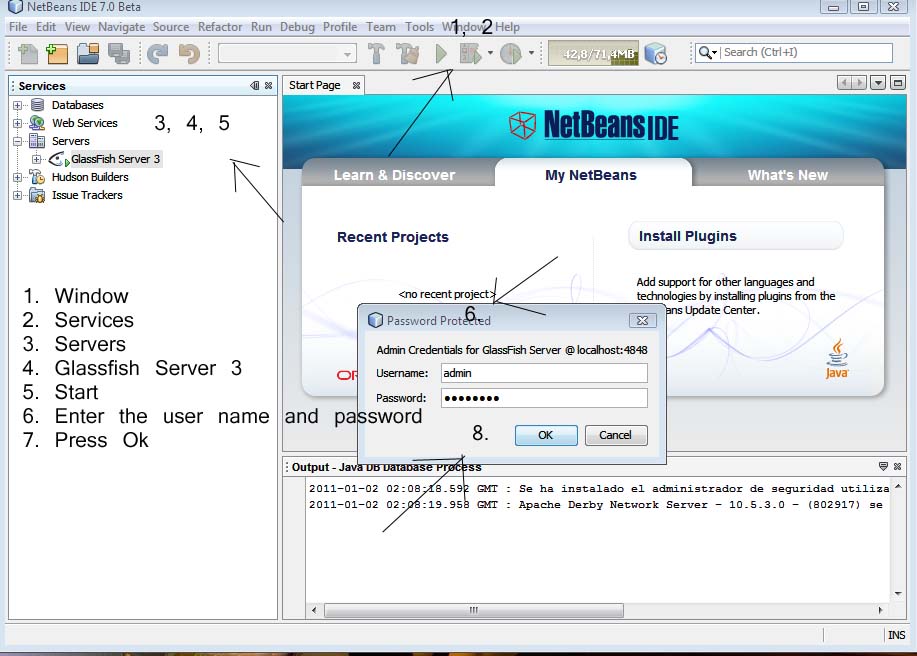The image size is (917, 656).
Task: Click the Password input field
Action: point(544,398)
